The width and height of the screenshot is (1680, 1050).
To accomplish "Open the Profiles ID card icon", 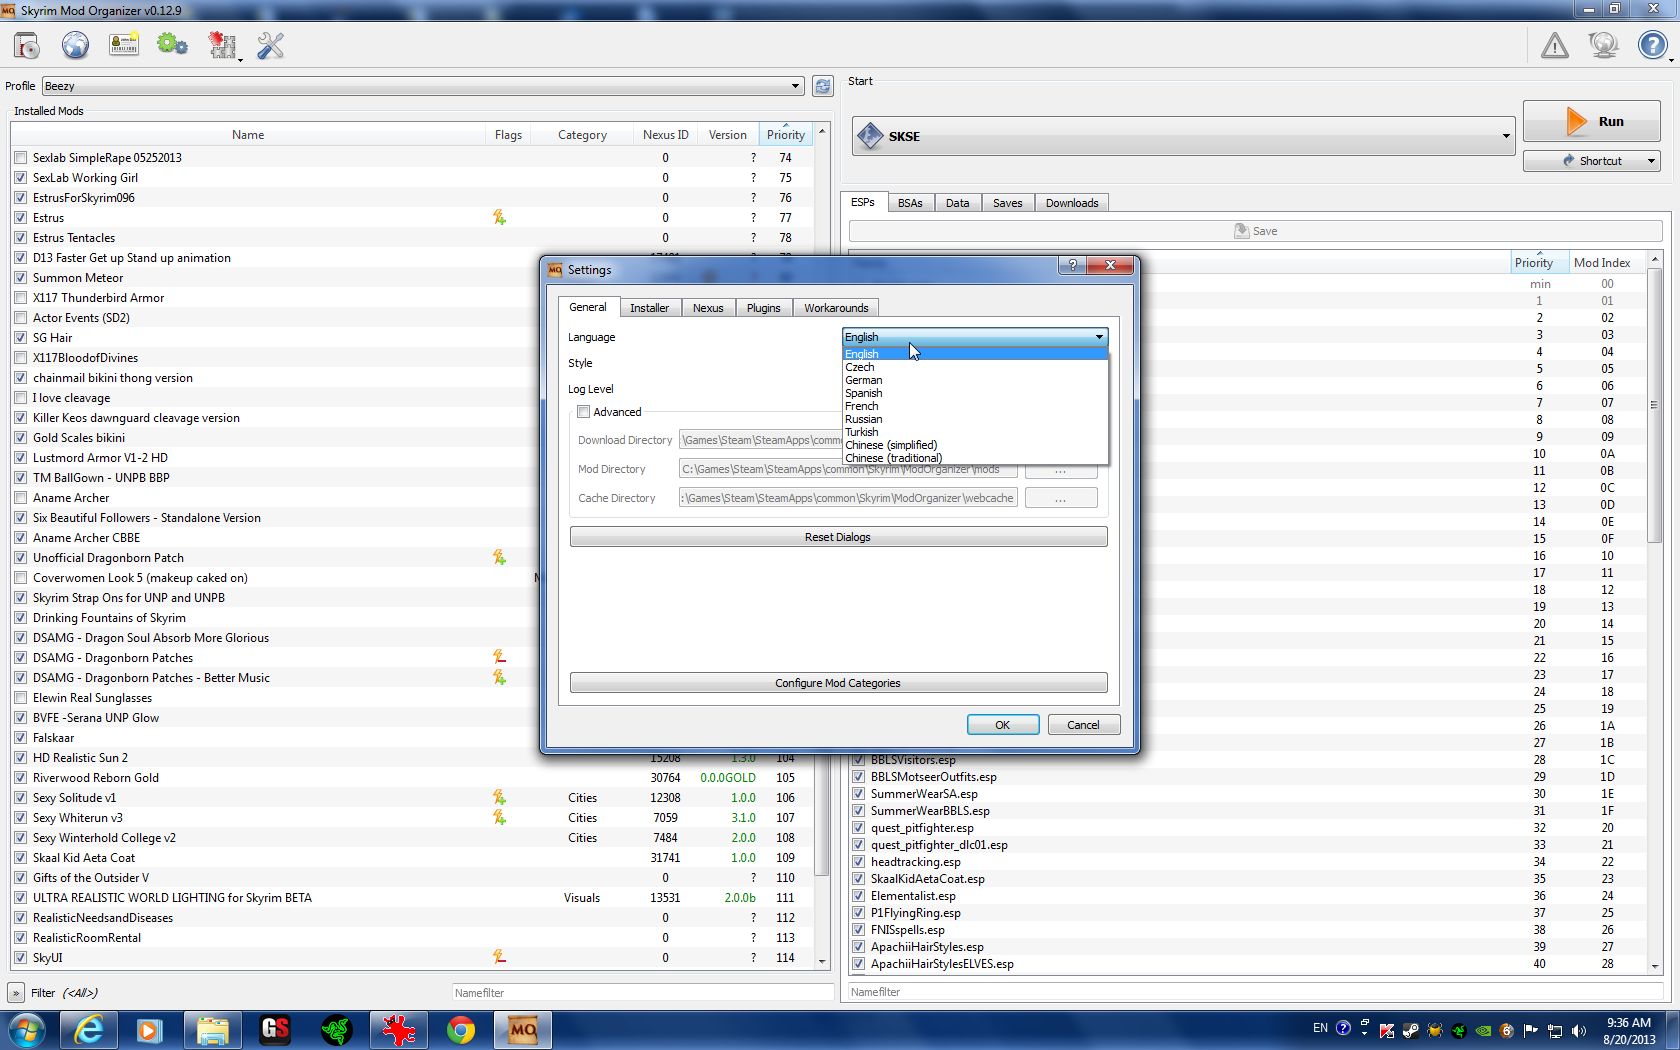I will [124, 46].
